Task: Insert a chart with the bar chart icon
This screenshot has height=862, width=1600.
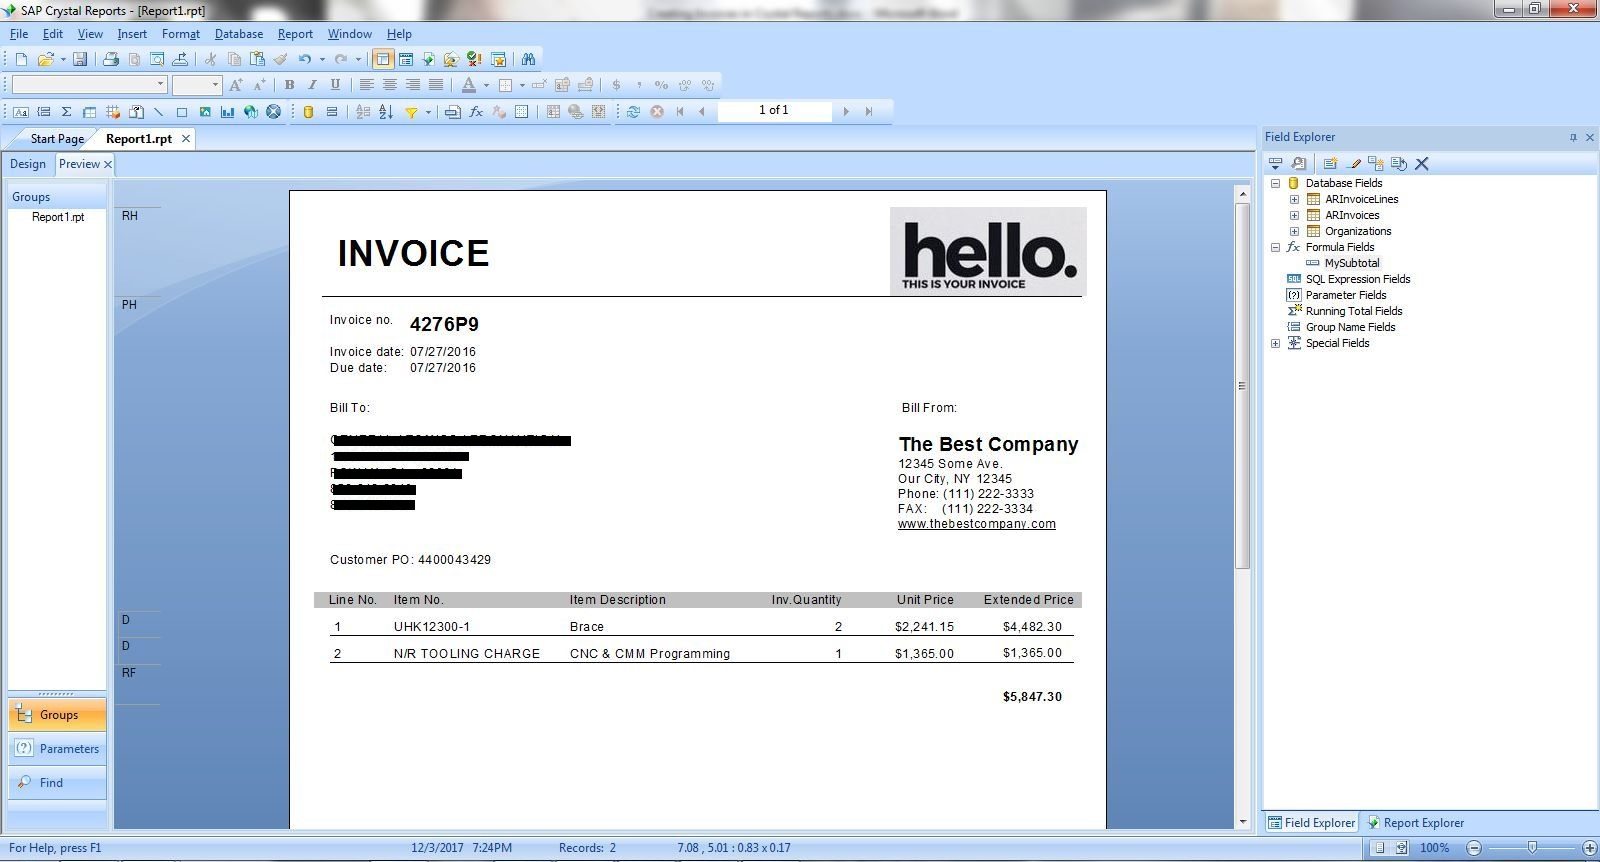Action: point(228,112)
